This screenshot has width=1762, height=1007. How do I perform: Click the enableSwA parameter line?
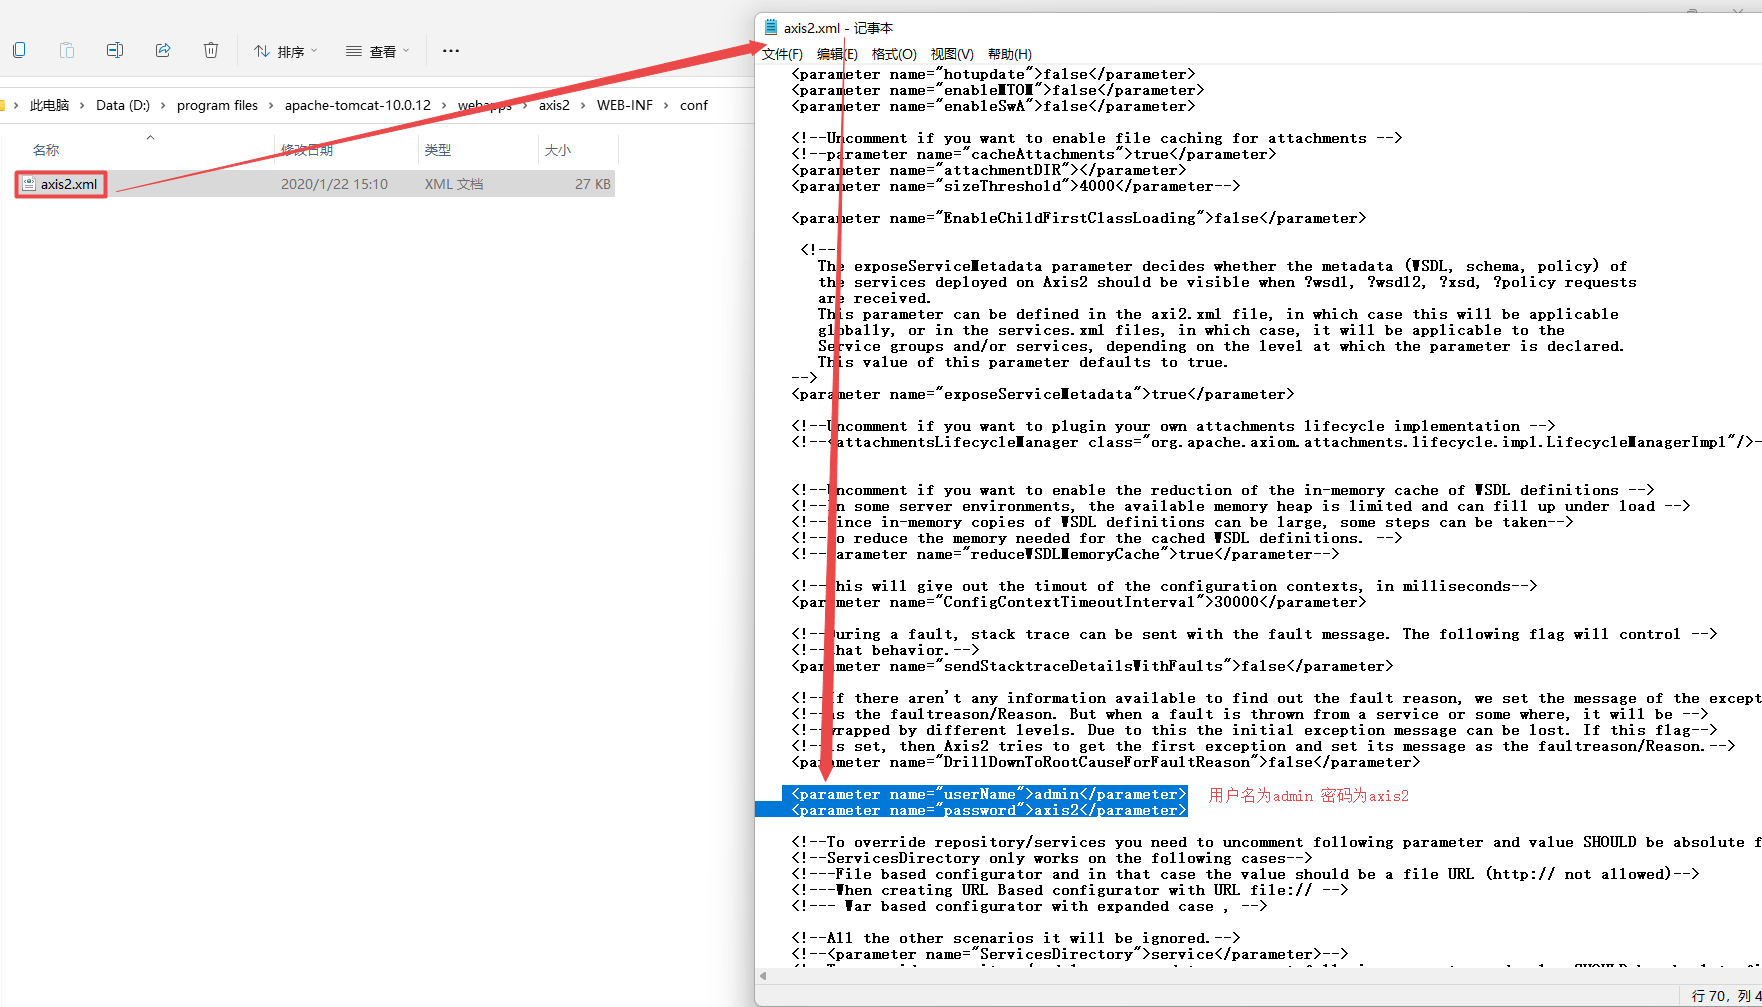(993, 106)
